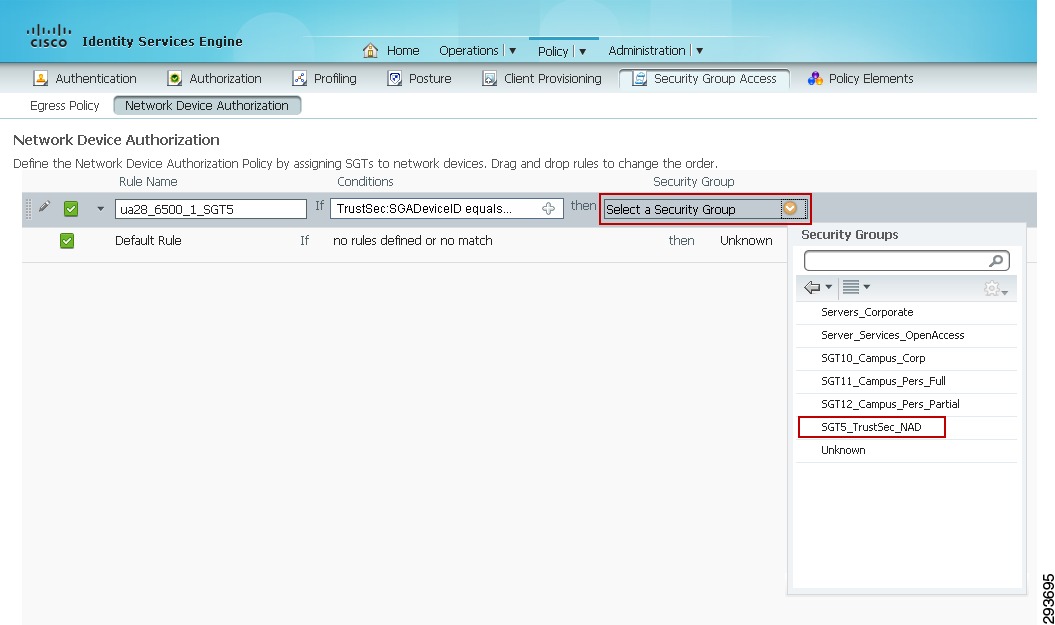Toggle the ua28_6500_1_SGT5 rule status checkbox
Screen dimensions: 1055x625
pos(71,209)
